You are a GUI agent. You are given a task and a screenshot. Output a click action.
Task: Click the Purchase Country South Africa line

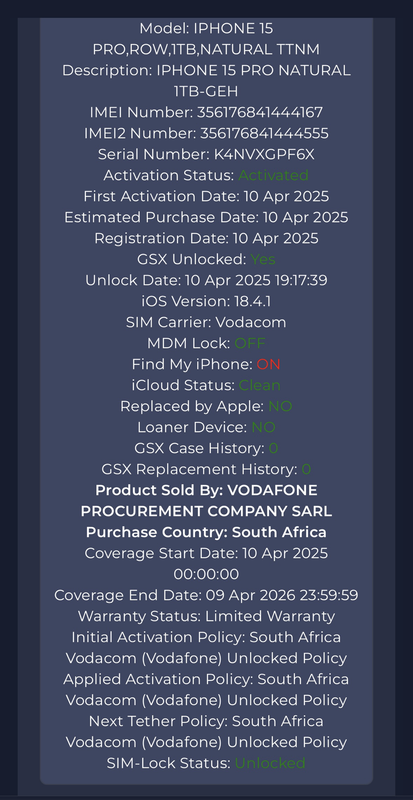pos(206,532)
